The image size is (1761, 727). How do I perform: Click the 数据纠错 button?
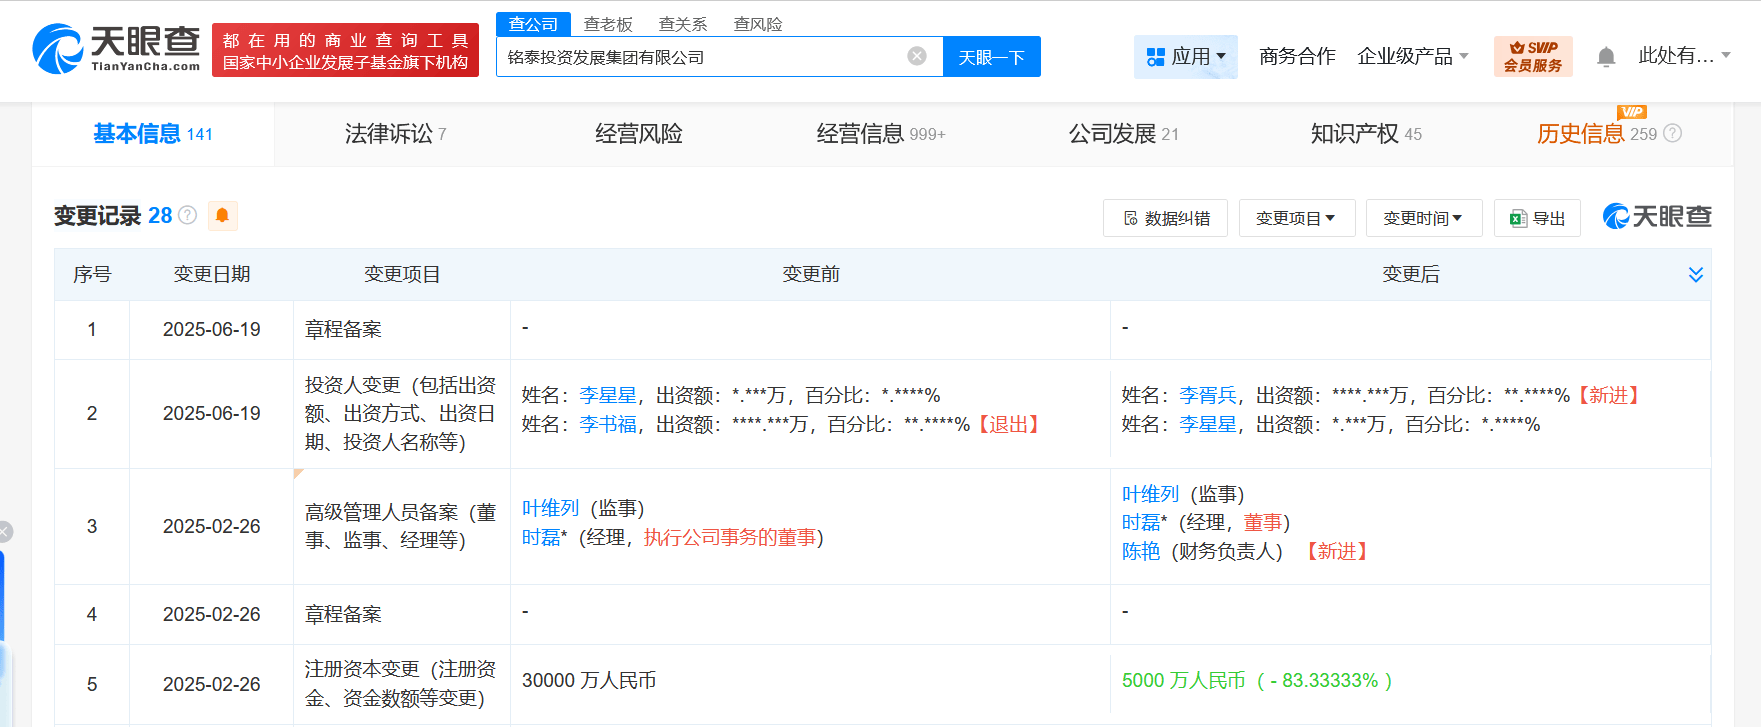(x=1165, y=218)
